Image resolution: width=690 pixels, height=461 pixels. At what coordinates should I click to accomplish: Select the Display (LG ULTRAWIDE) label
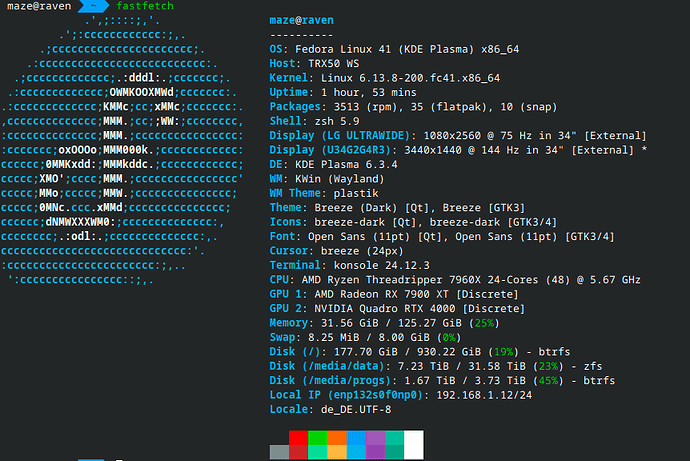click(340, 136)
